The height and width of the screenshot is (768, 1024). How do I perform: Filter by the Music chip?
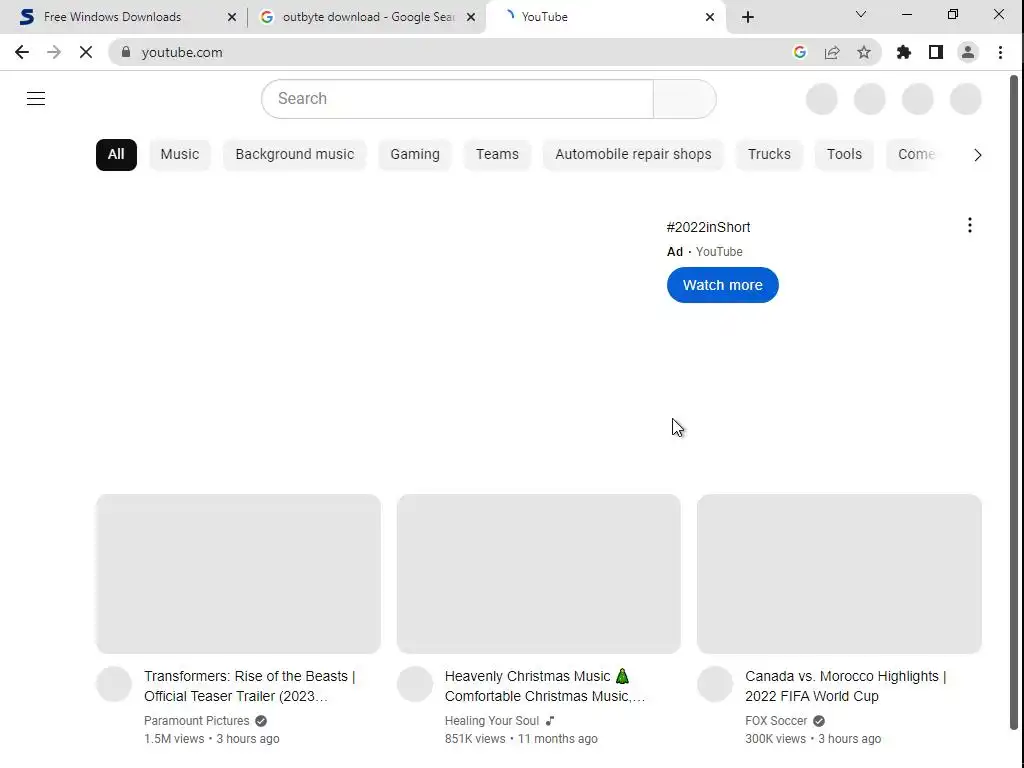click(180, 155)
